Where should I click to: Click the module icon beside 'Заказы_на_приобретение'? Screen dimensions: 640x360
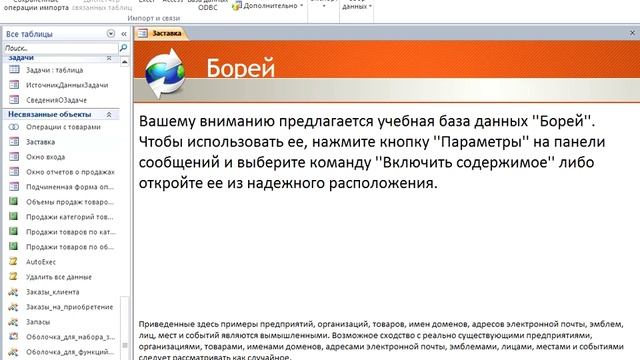[x=13, y=307]
